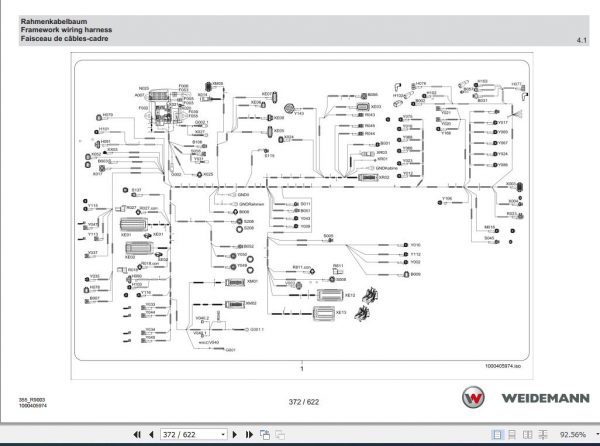Click the Framework wiring harness heading
600x446 pixels.
(66, 30)
